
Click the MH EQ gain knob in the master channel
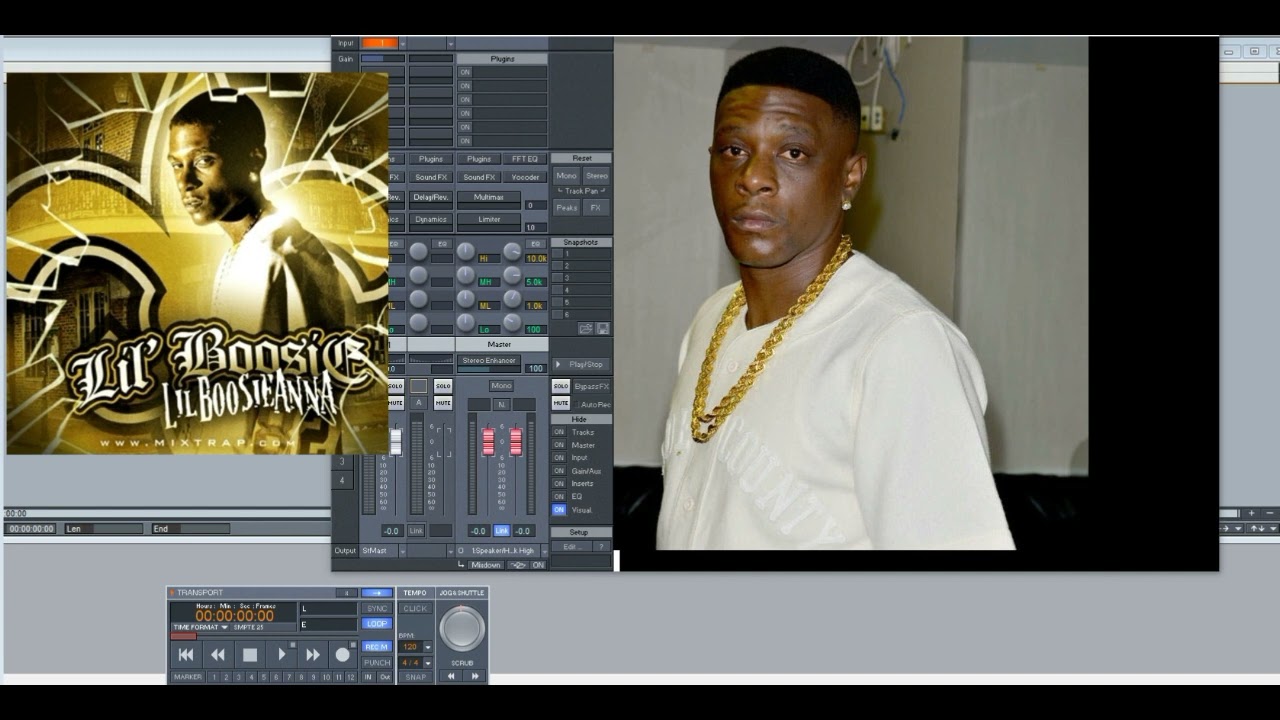click(465, 275)
